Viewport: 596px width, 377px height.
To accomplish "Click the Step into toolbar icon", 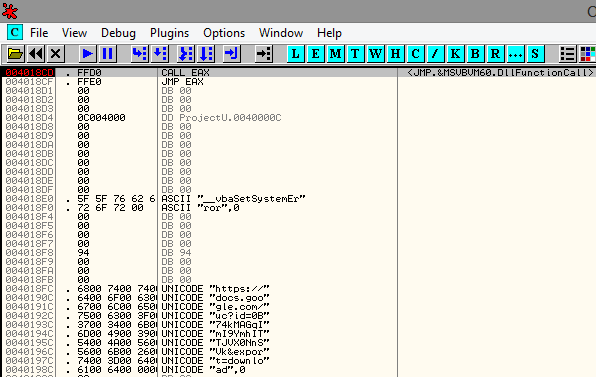I will point(139,54).
